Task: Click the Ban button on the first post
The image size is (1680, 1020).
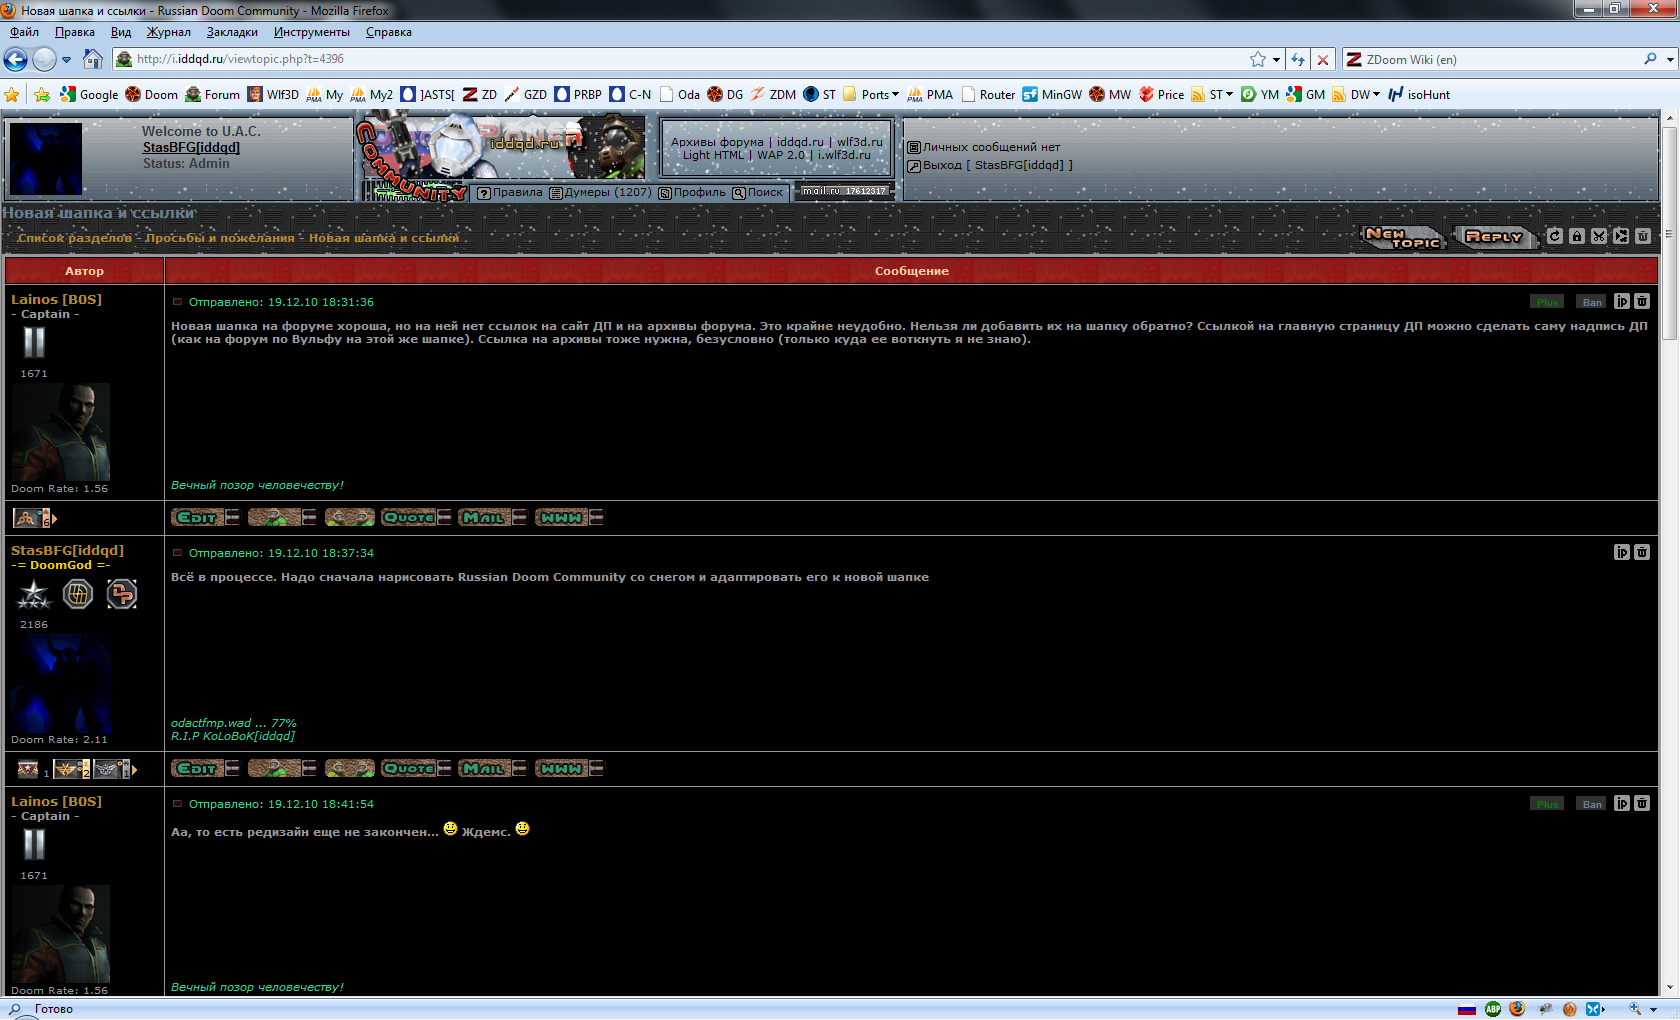Action: coord(1592,301)
